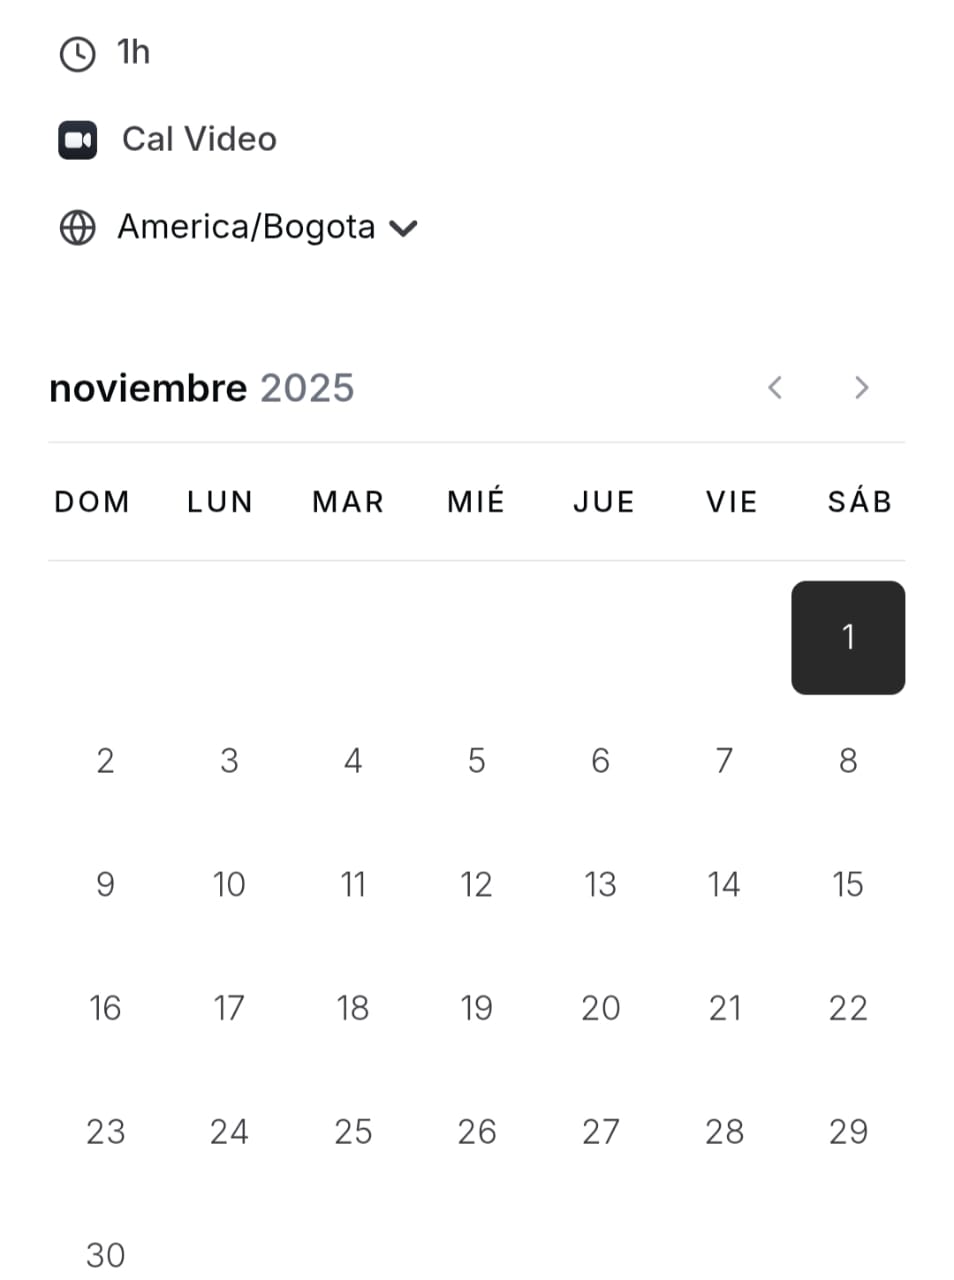Click on November 21
The width and height of the screenshot is (954, 1280).
tap(724, 1008)
